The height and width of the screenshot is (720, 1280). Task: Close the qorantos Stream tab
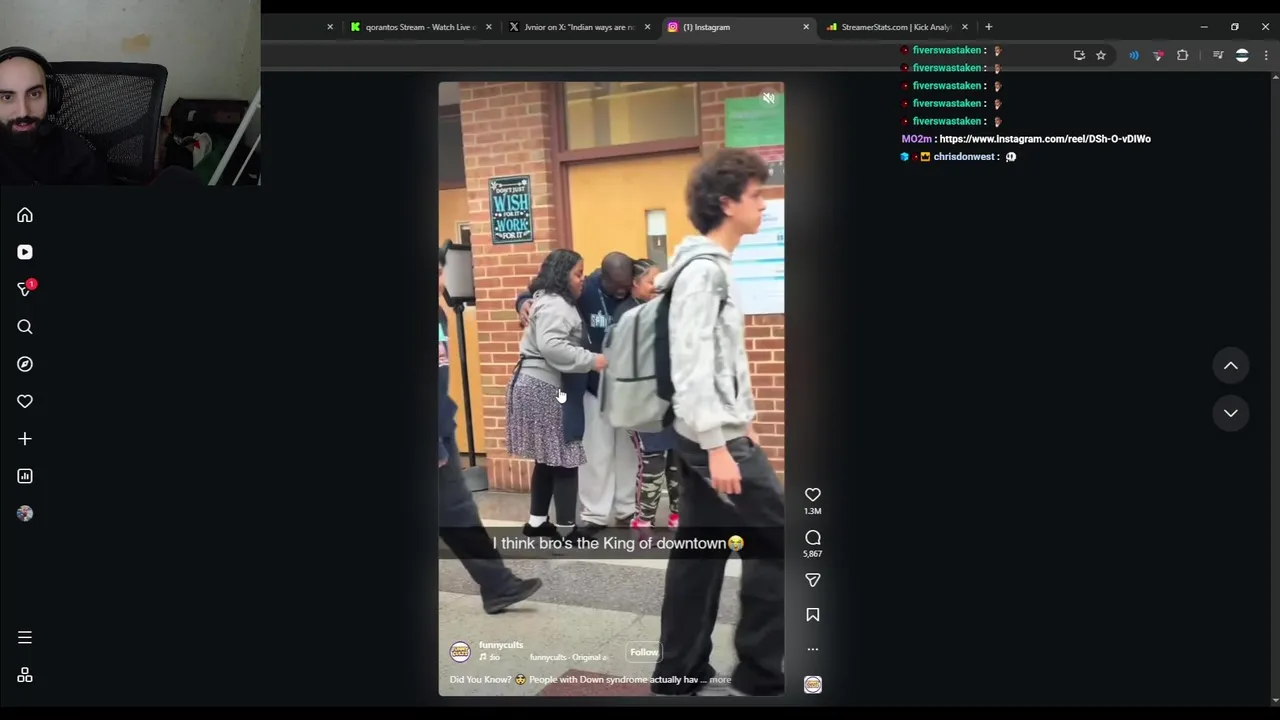pyautogui.click(x=488, y=27)
